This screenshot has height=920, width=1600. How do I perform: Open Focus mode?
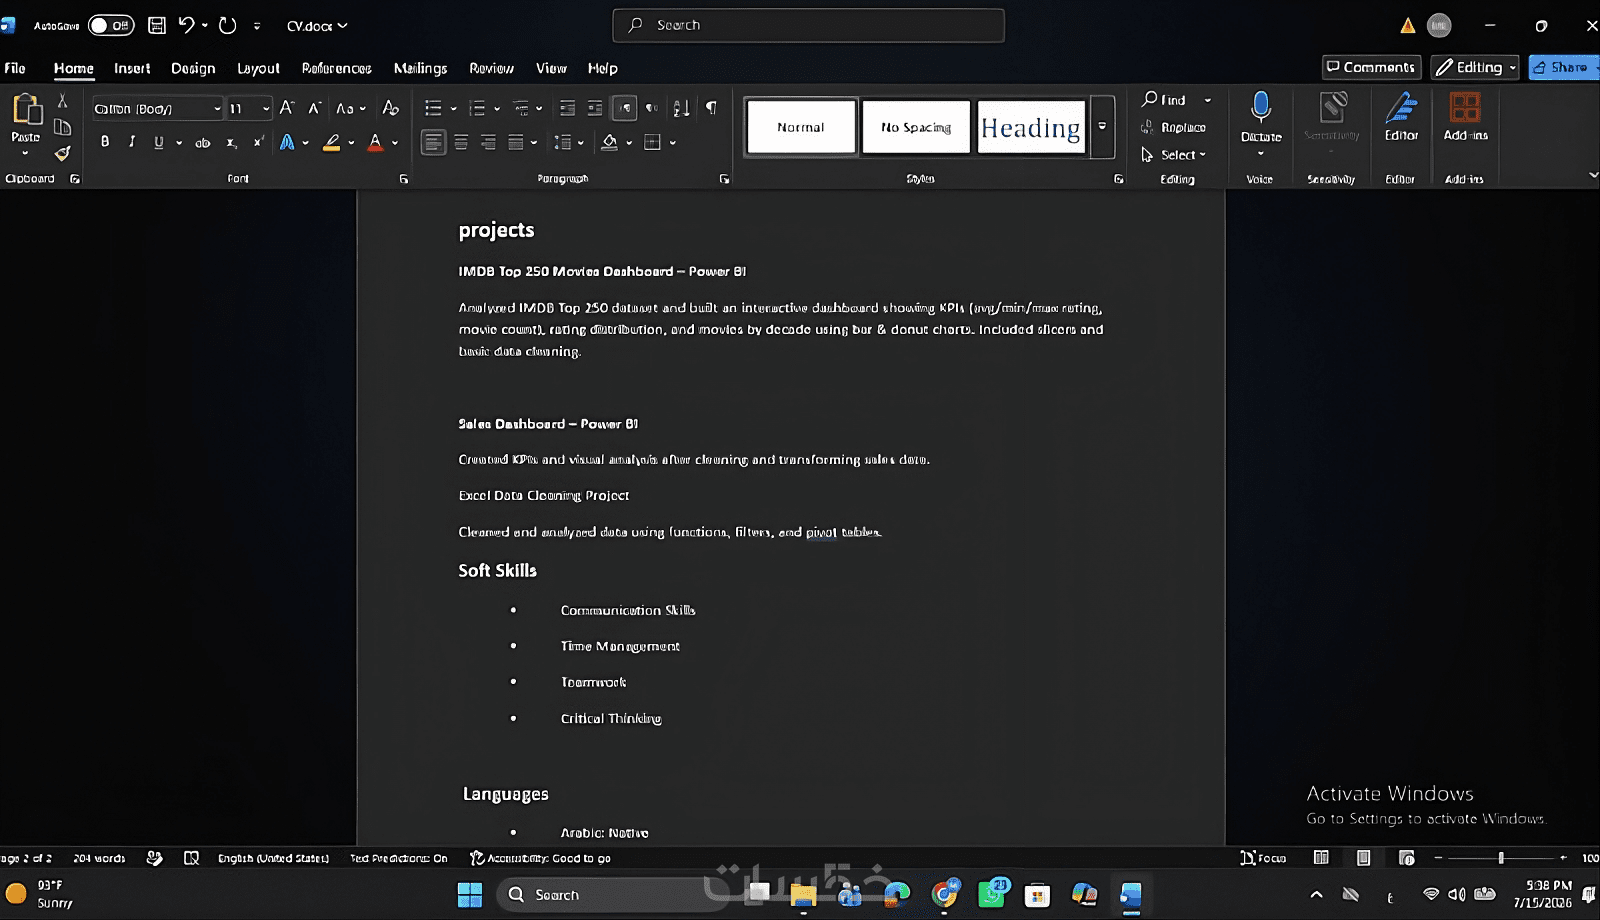pos(1263,858)
